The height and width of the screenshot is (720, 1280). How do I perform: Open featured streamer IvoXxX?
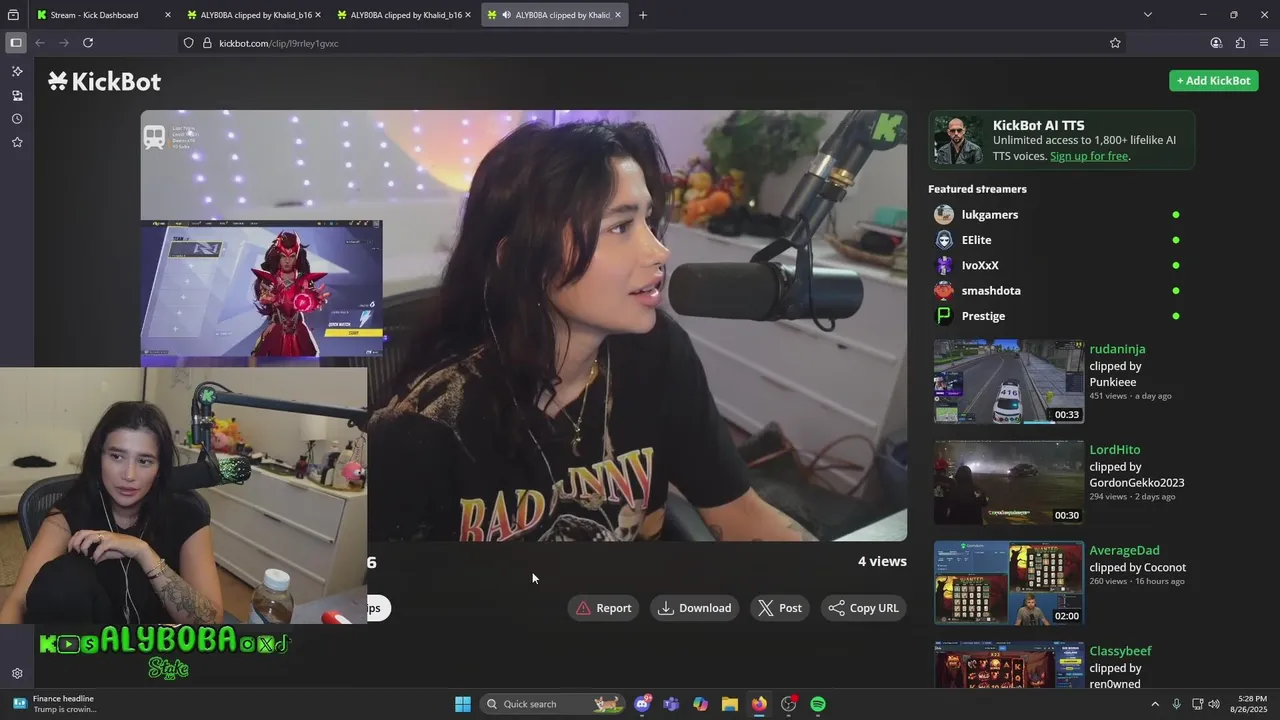click(x=980, y=265)
